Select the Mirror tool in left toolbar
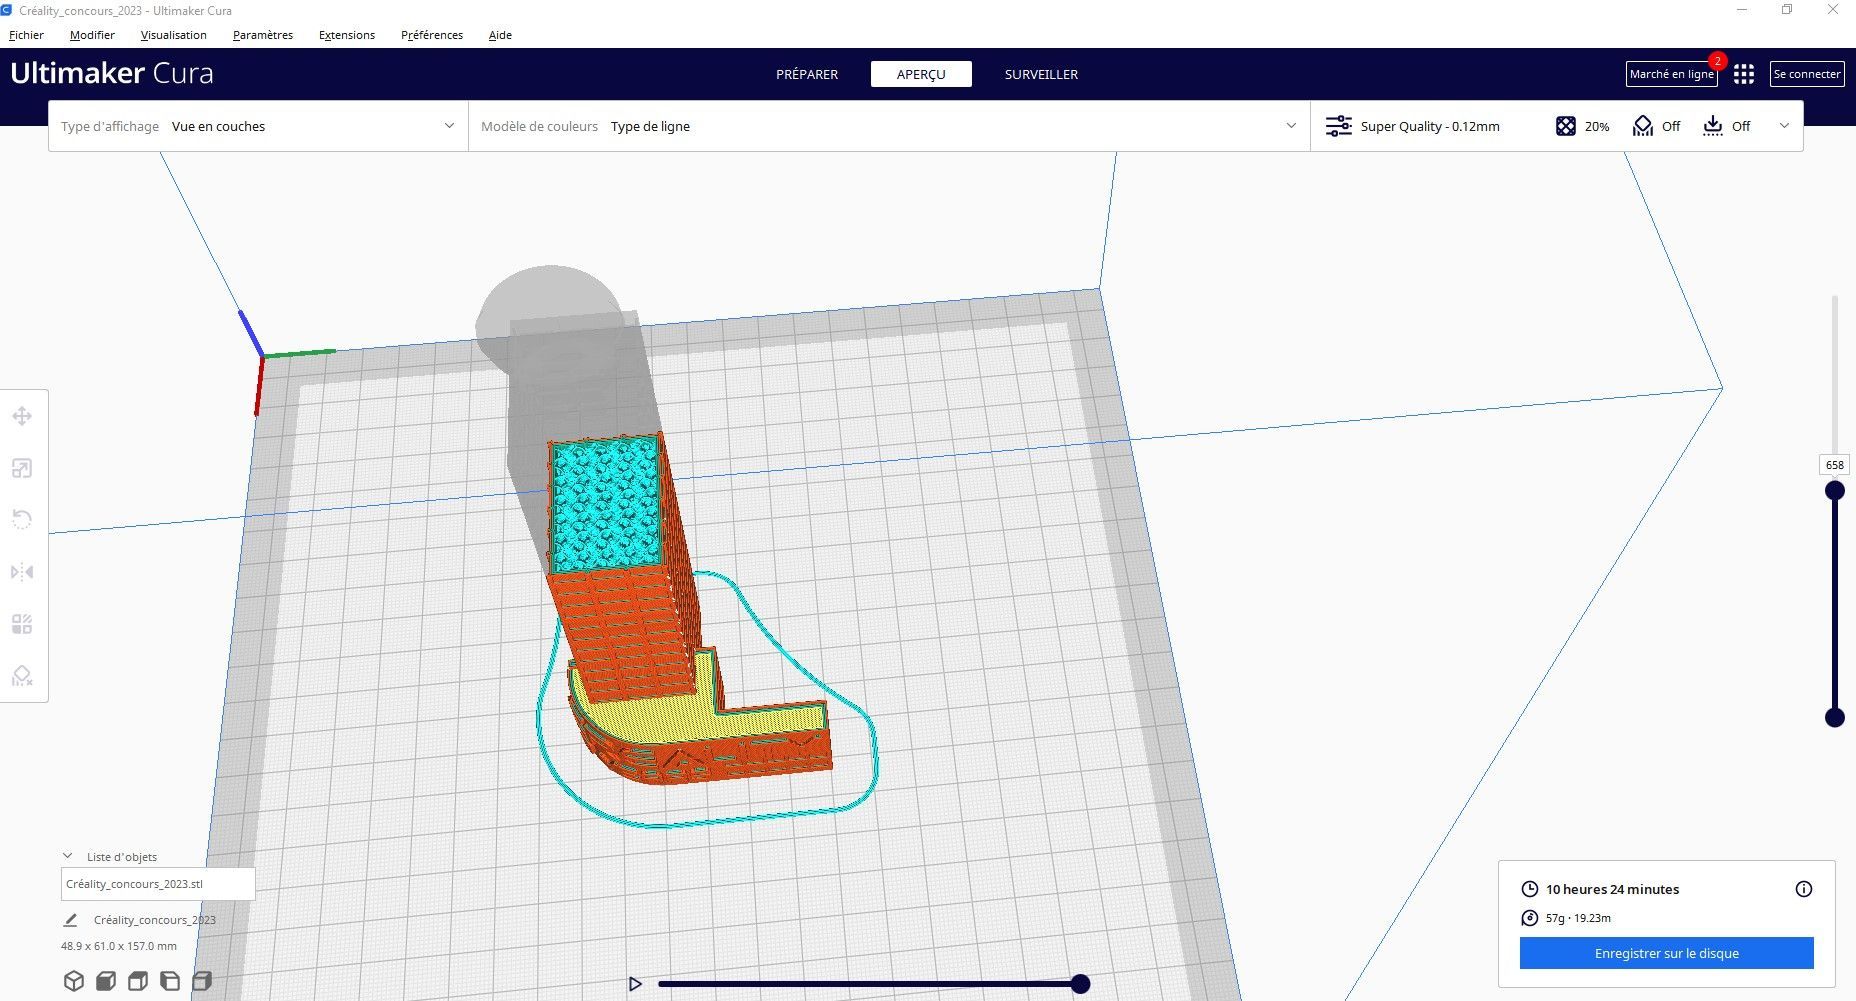The height and width of the screenshot is (1001, 1856). (x=22, y=572)
